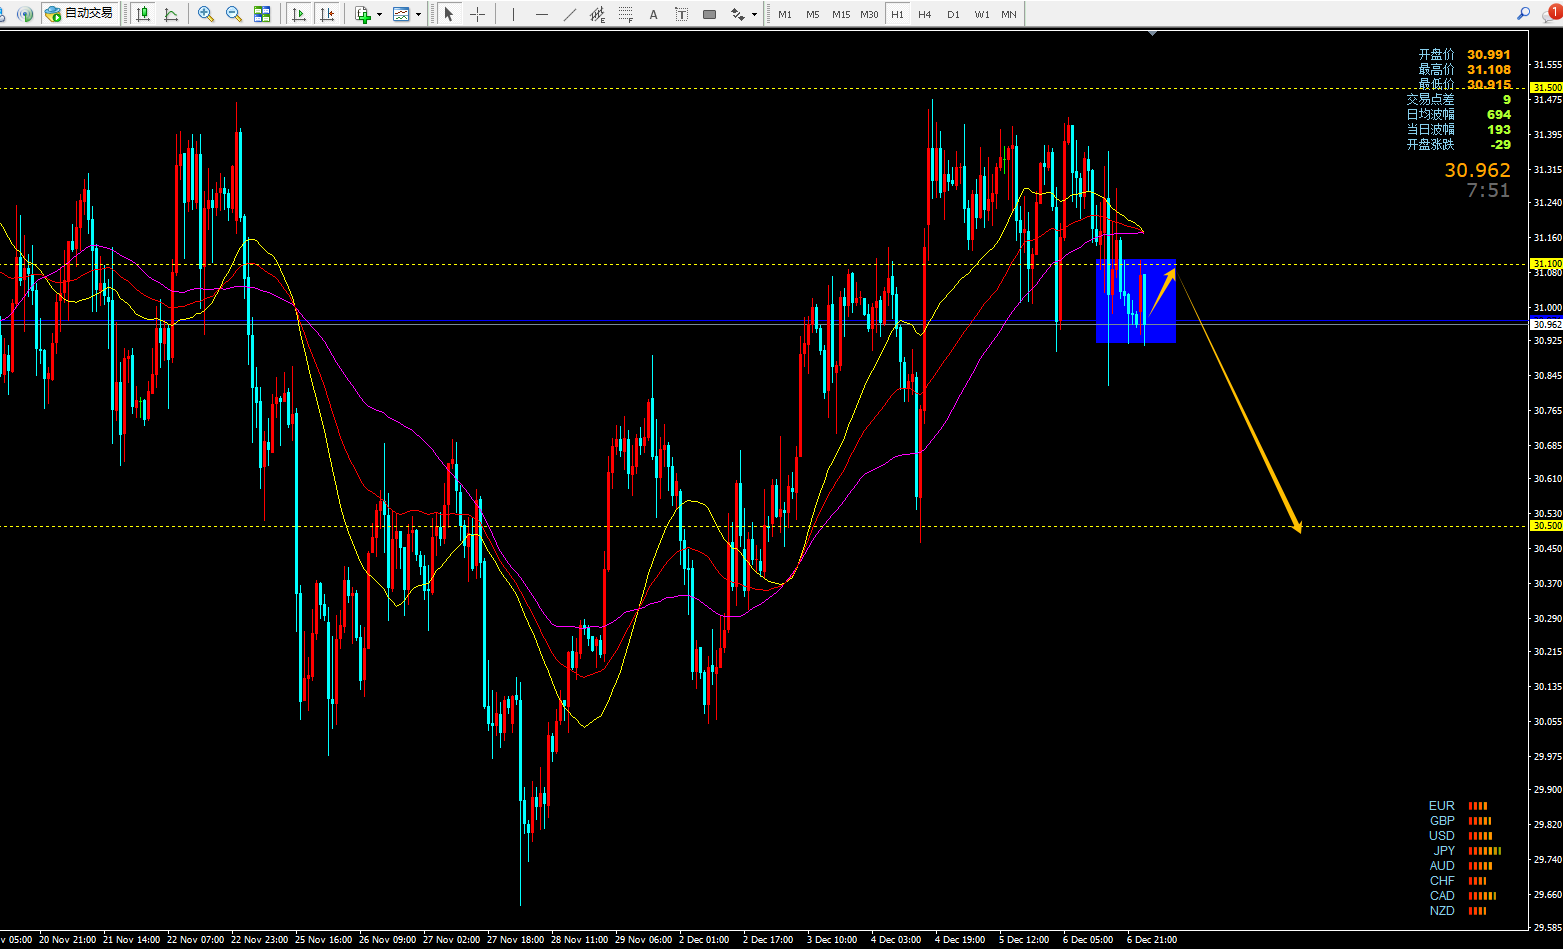Select the arrow cursor tool

pyautogui.click(x=449, y=14)
